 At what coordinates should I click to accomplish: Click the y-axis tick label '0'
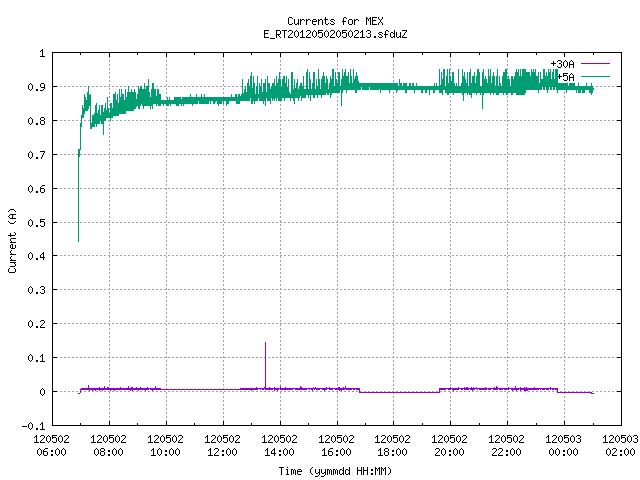click(42, 392)
